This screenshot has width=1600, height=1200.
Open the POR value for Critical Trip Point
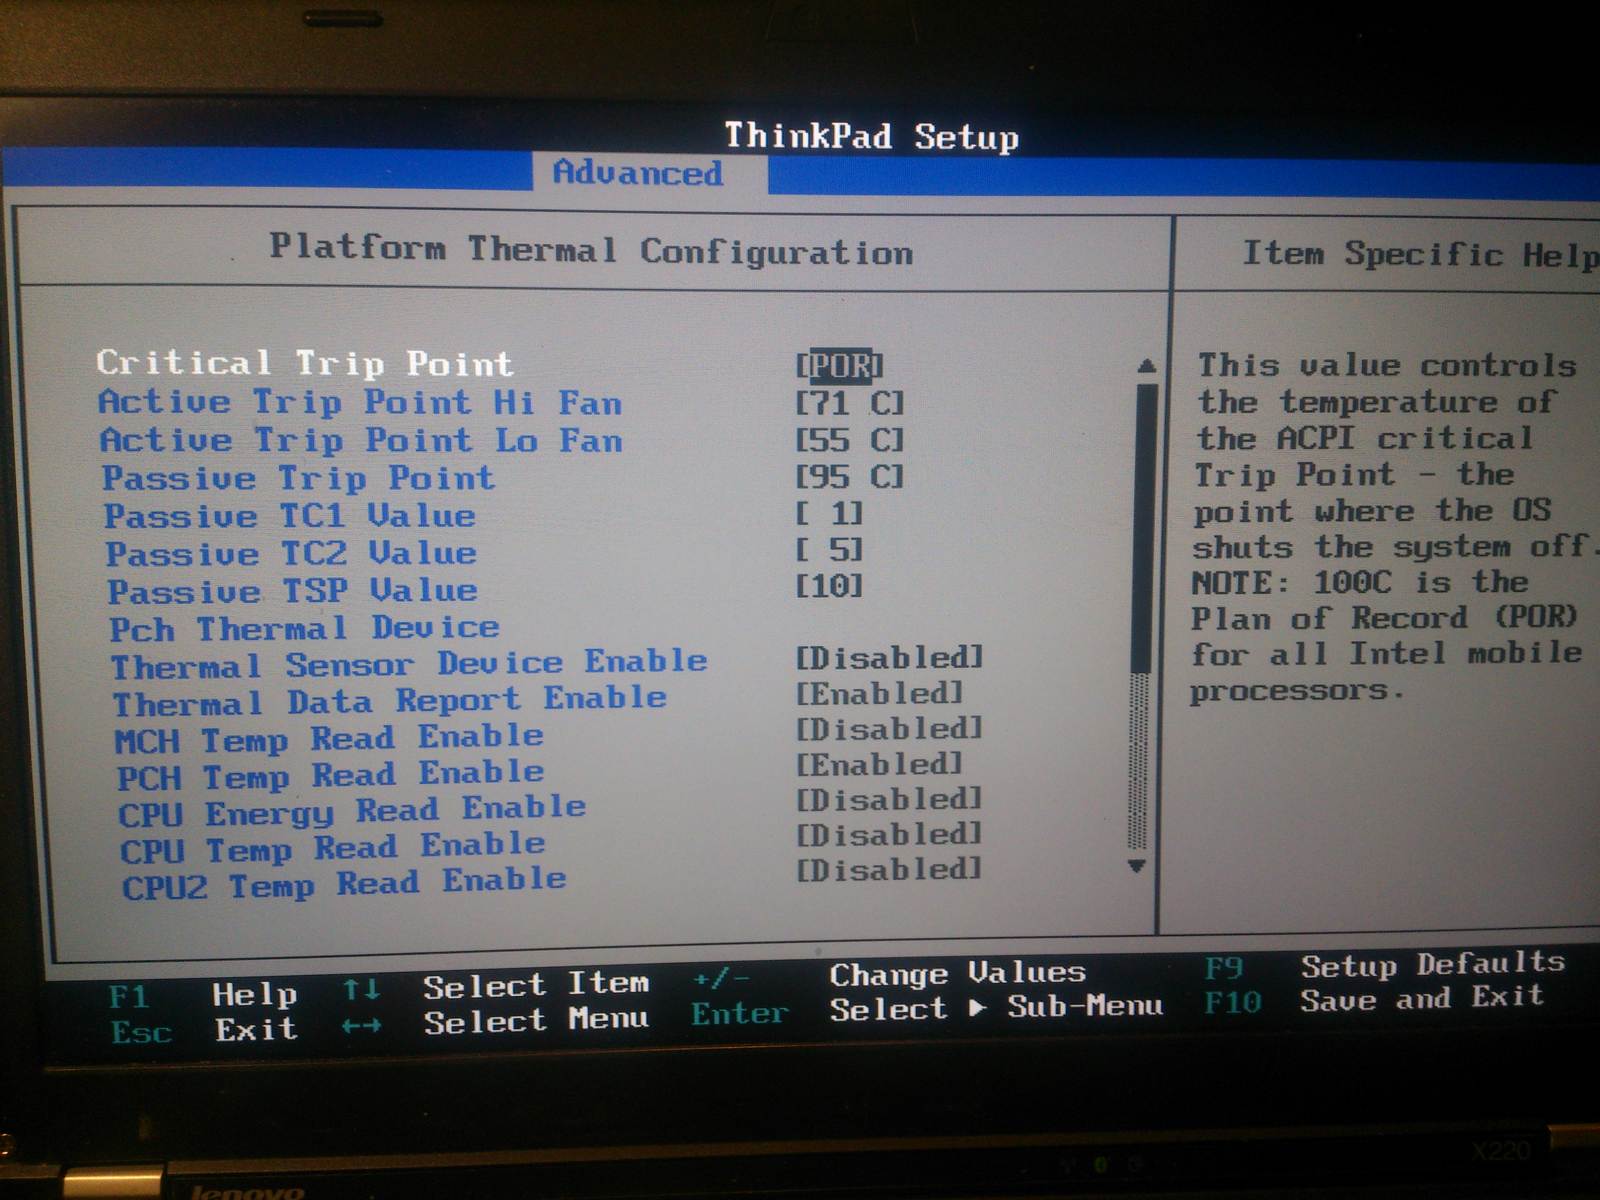840,366
